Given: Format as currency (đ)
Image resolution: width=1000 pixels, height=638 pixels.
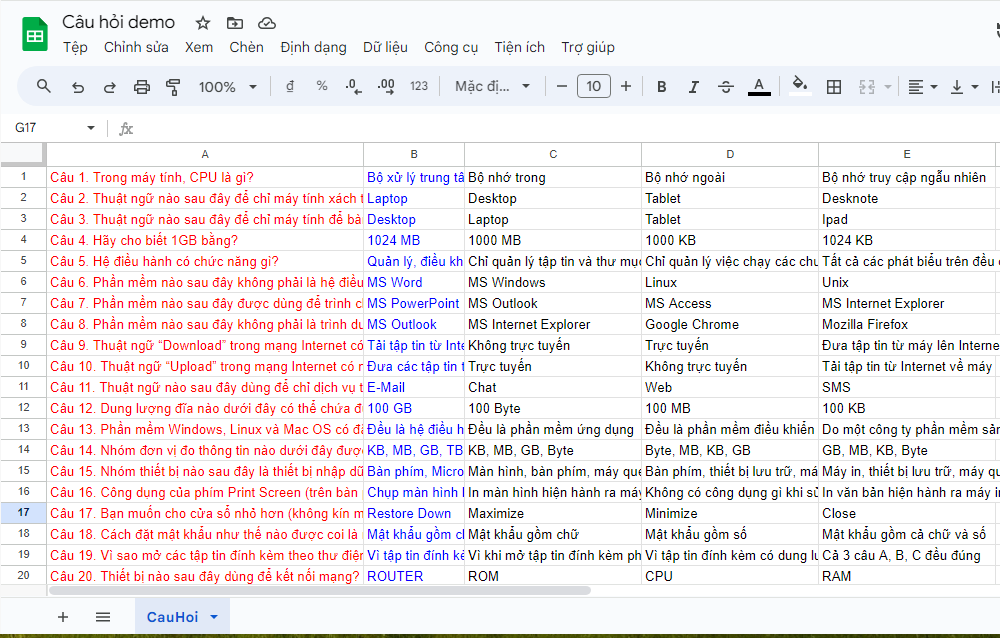Looking at the screenshot, I should click(290, 86).
